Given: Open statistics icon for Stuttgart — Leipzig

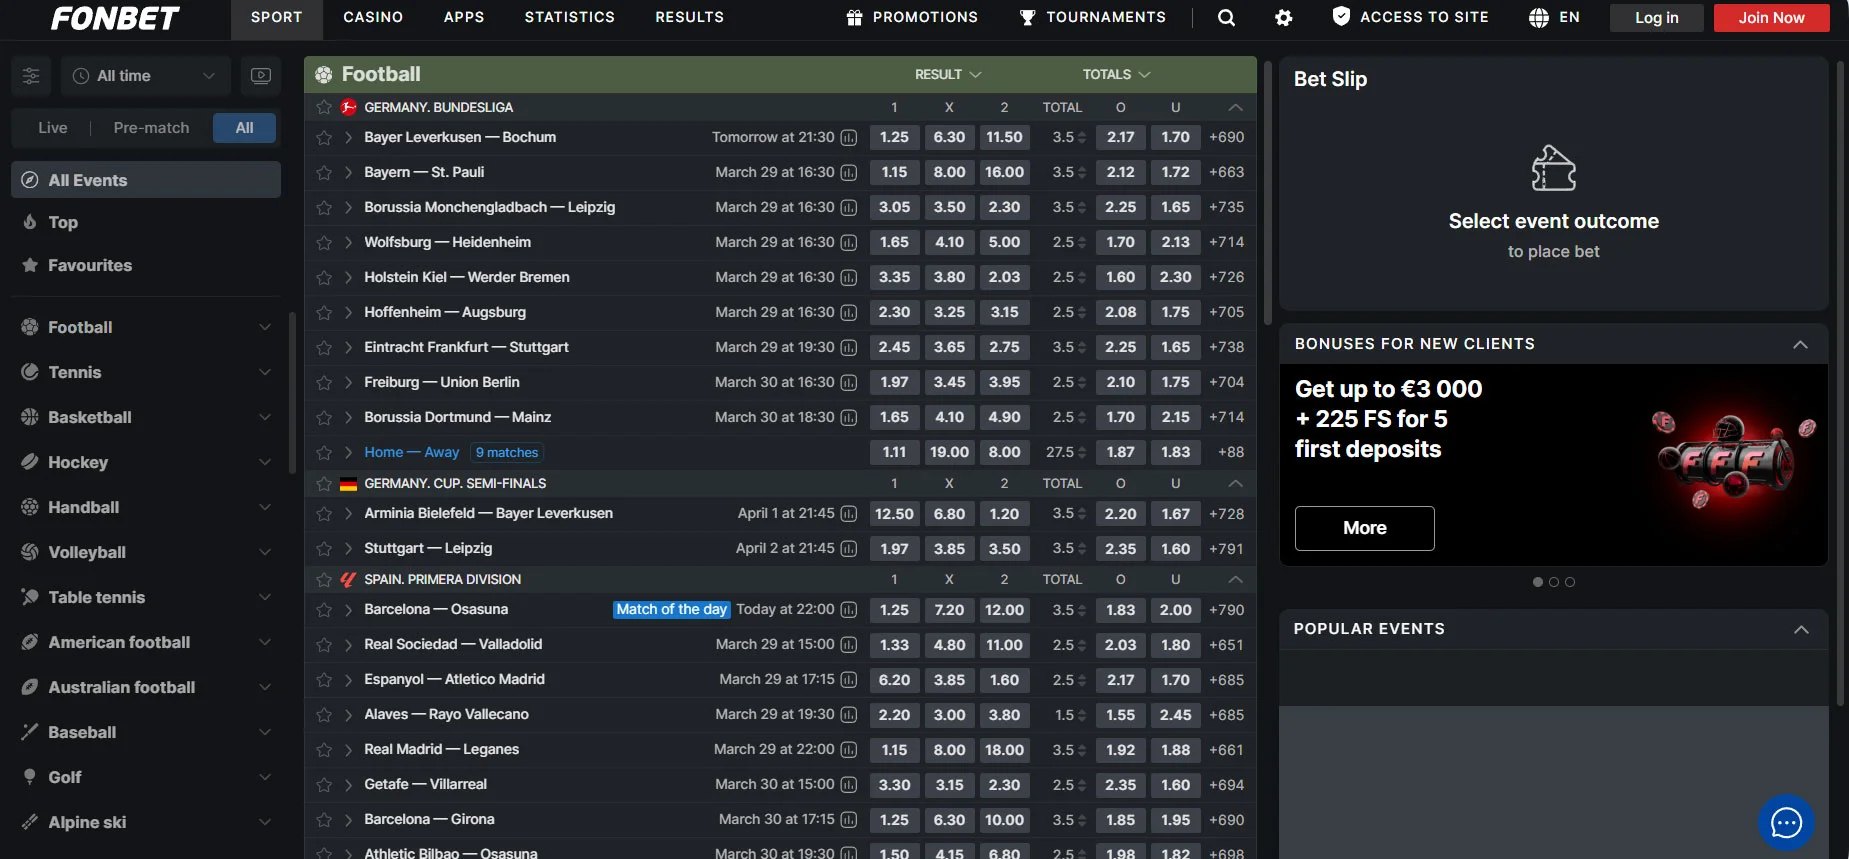Looking at the screenshot, I should click(849, 549).
